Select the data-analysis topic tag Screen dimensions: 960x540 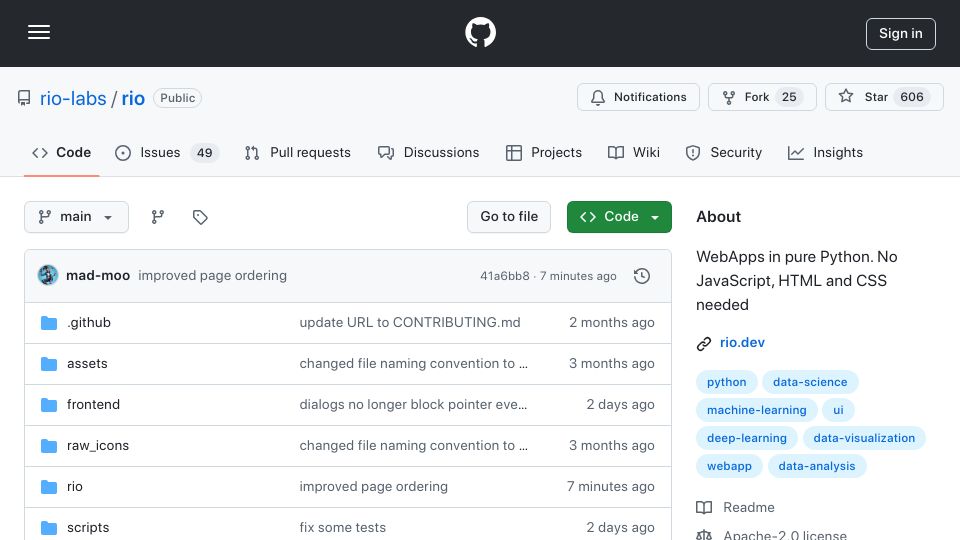pos(817,467)
